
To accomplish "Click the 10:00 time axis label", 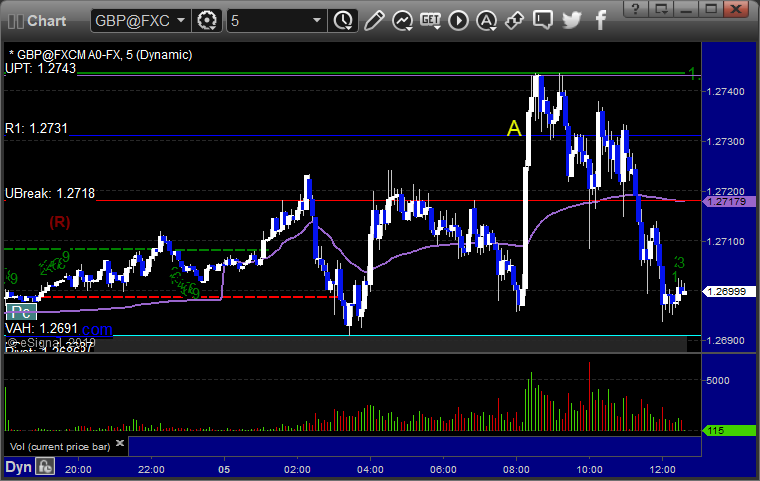I will (x=589, y=469).
